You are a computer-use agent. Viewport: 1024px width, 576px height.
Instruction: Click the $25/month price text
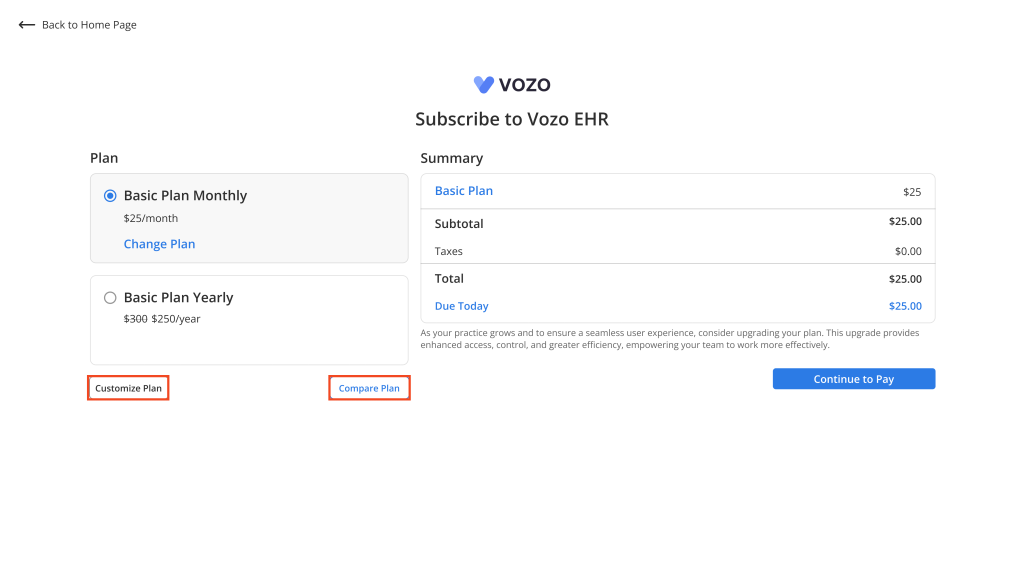[151, 218]
